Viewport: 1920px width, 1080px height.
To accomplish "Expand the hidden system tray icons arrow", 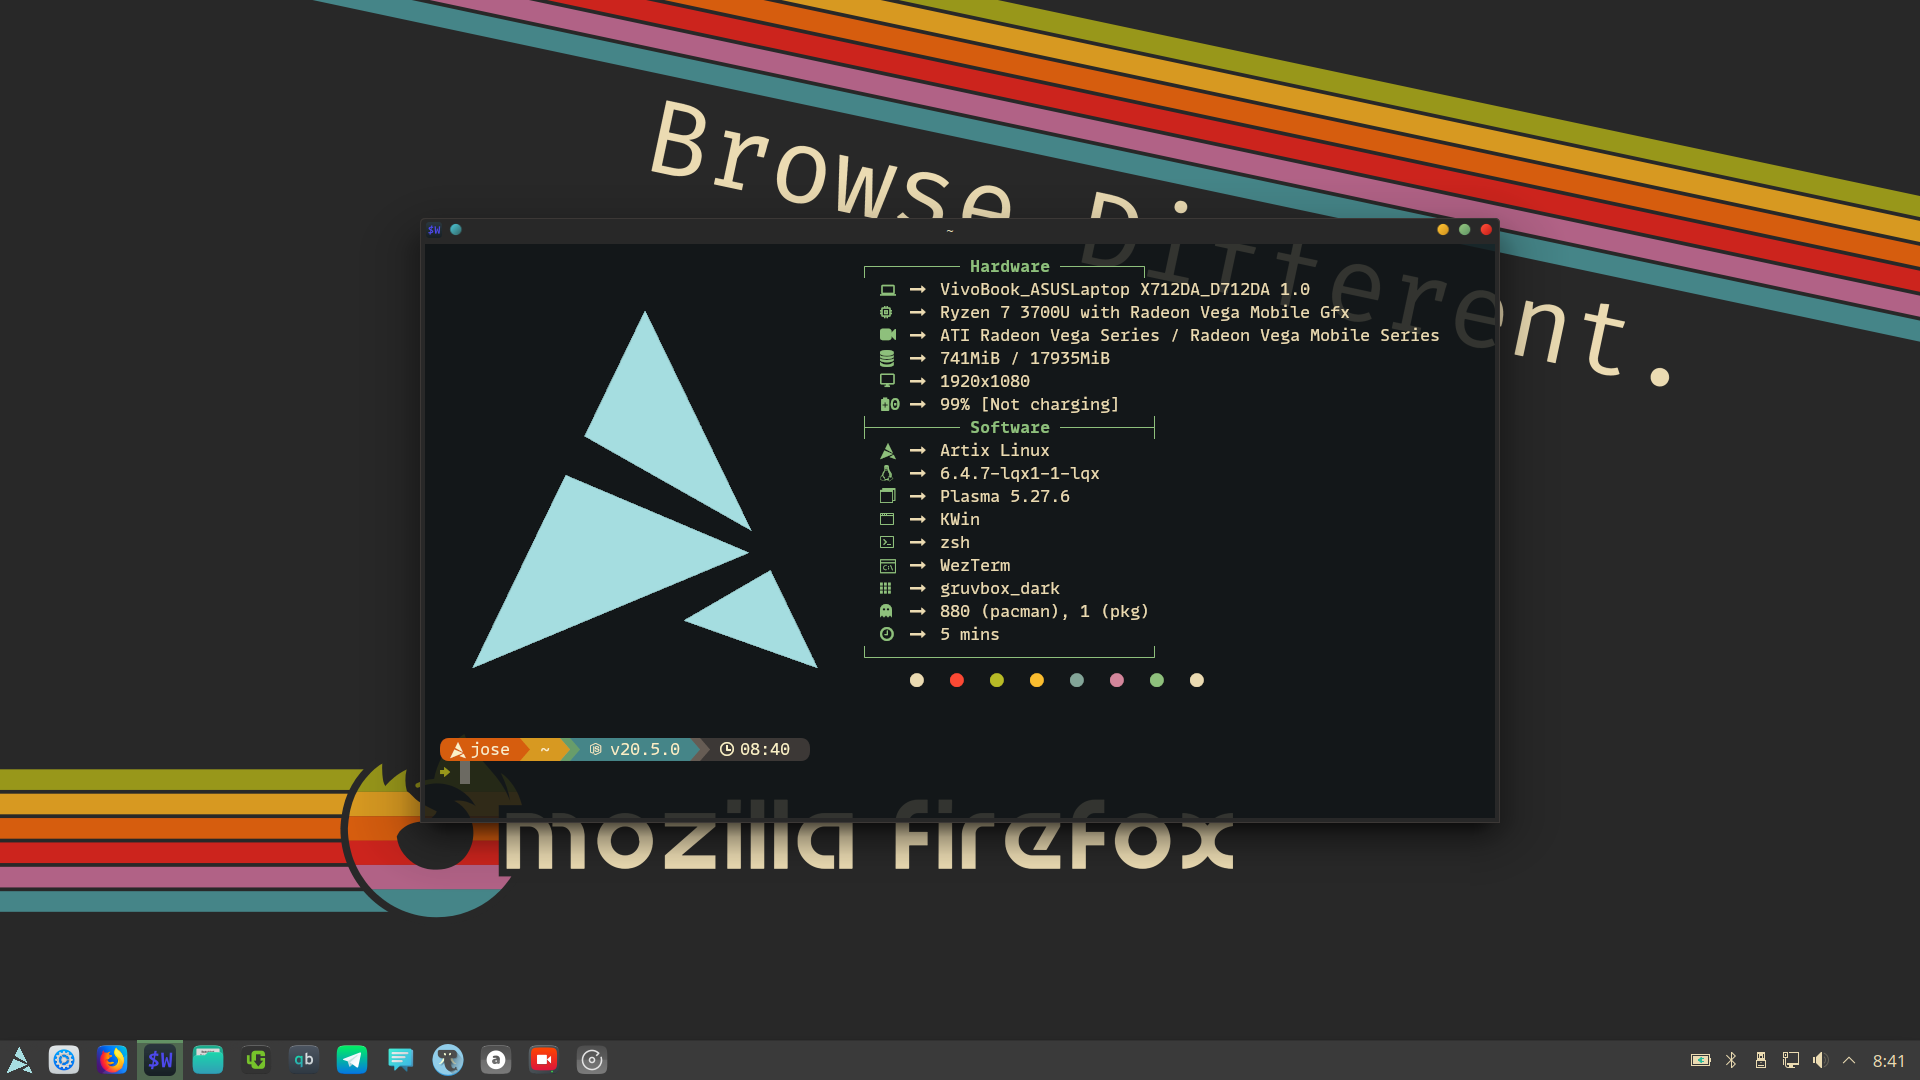I will (x=1849, y=1060).
